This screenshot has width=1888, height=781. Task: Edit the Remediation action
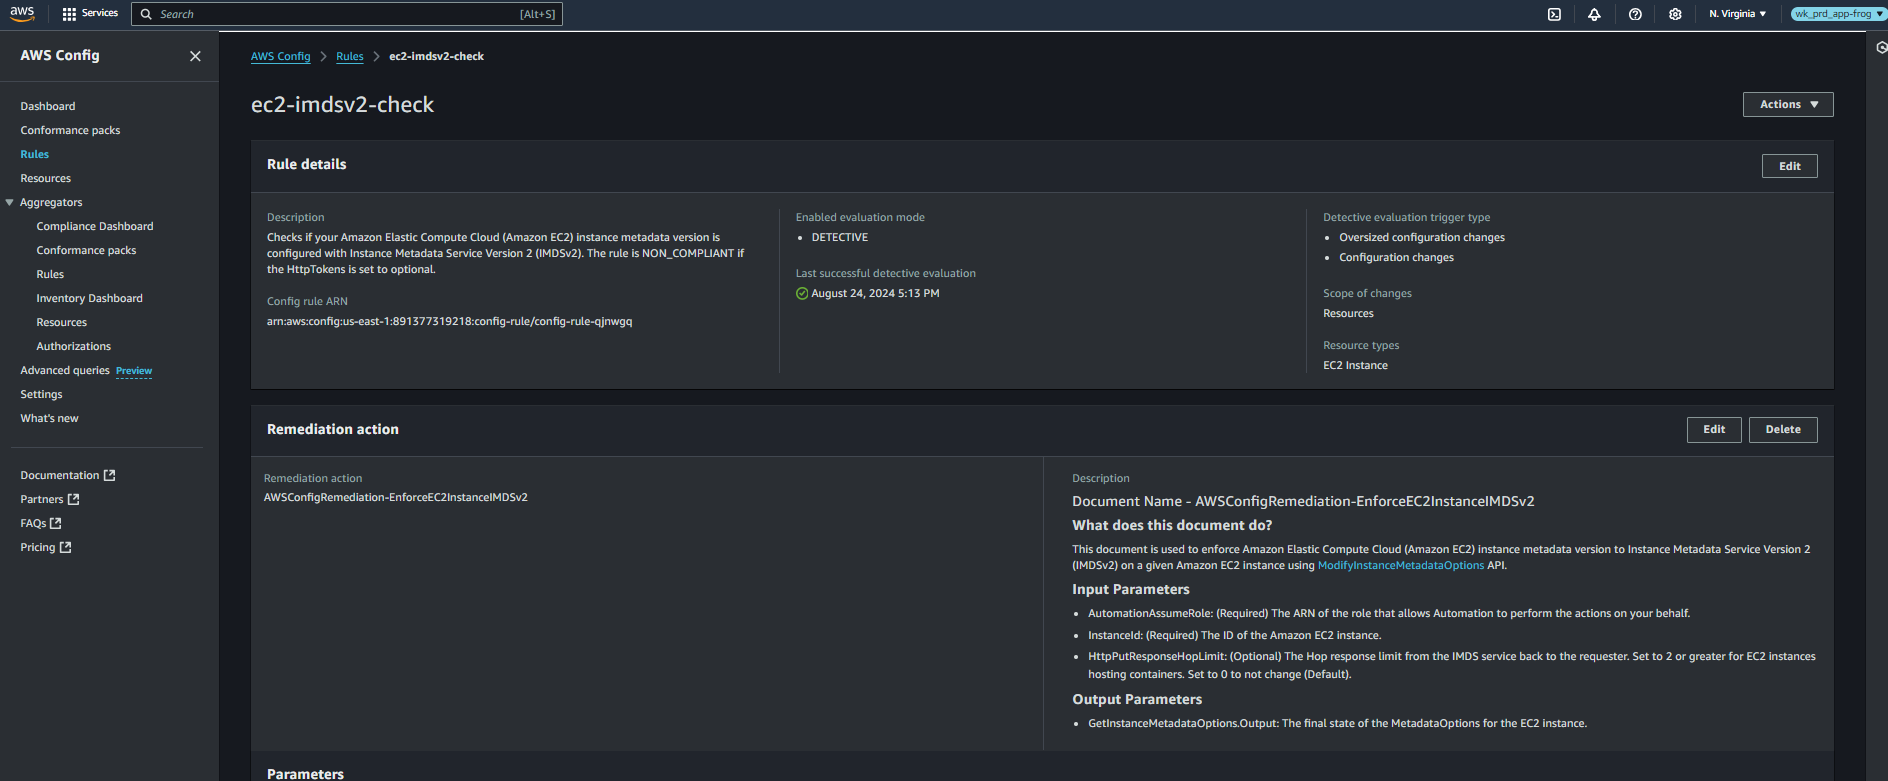tap(1714, 429)
